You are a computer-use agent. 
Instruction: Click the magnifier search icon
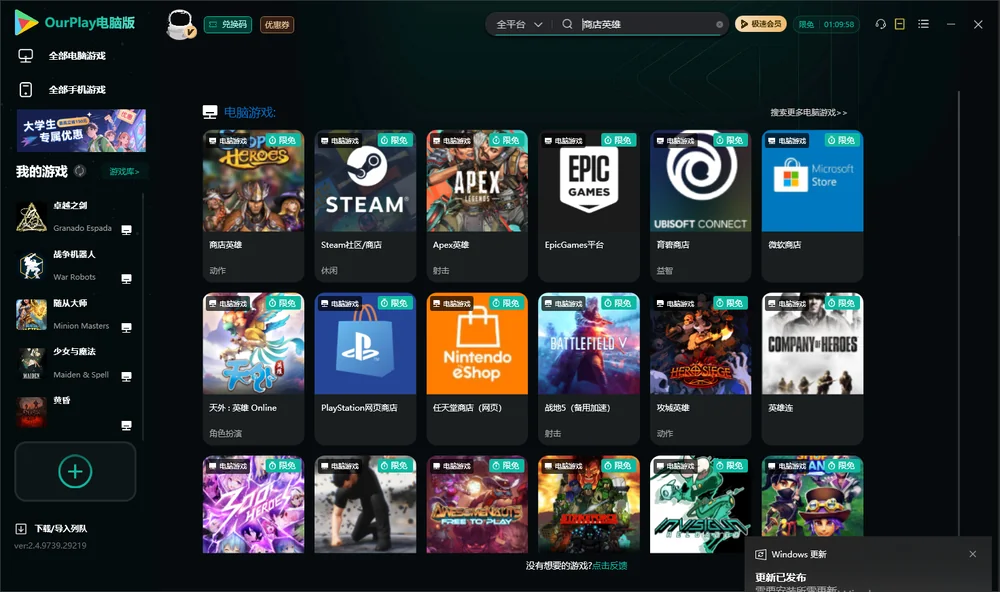click(567, 24)
